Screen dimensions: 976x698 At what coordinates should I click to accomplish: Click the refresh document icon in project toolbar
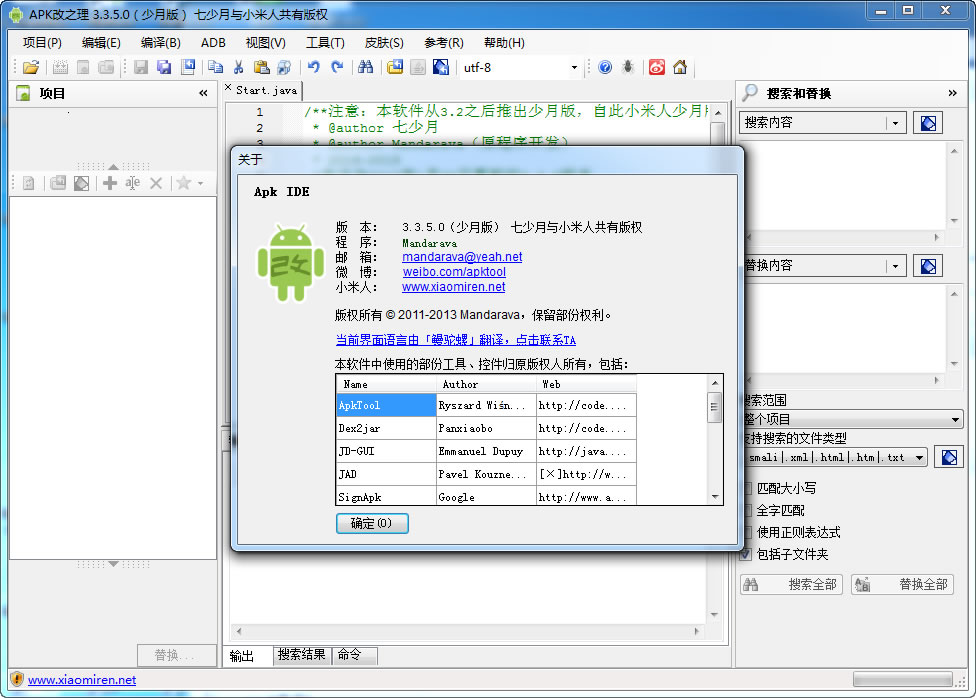(x=29, y=183)
